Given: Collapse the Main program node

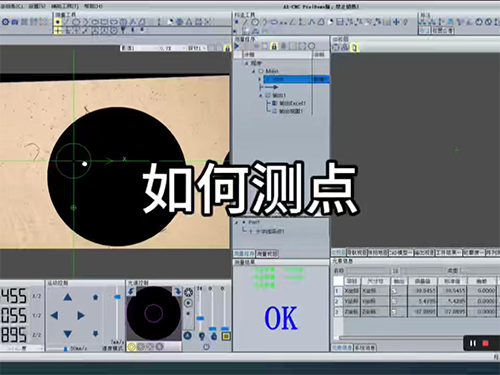Looking at the screenshot, I should 253,71.
